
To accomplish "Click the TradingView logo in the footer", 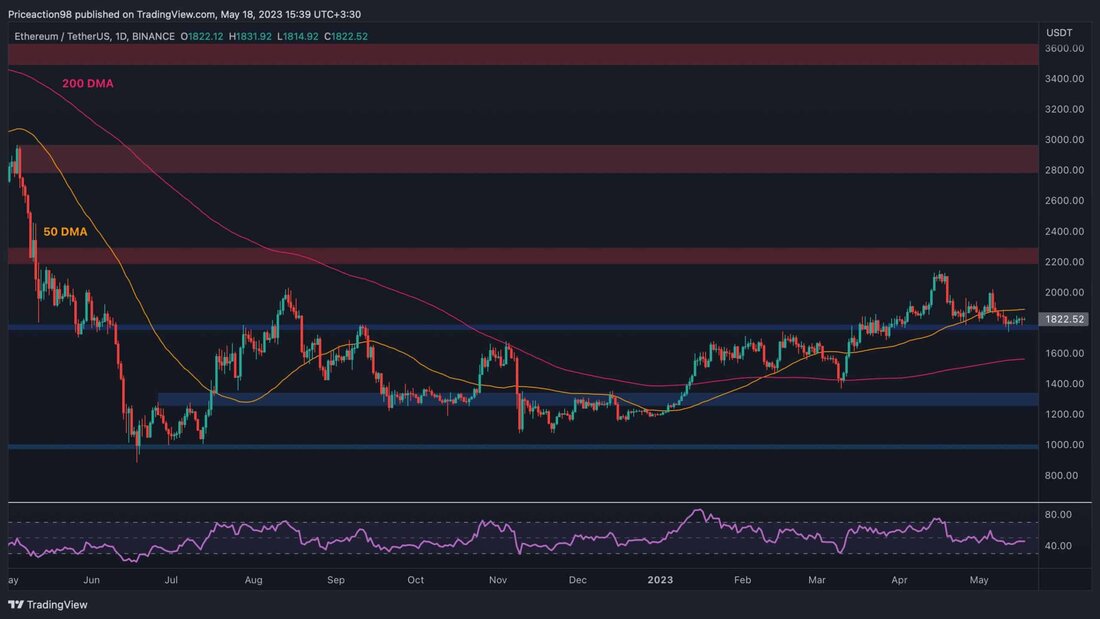I will 48,604.
